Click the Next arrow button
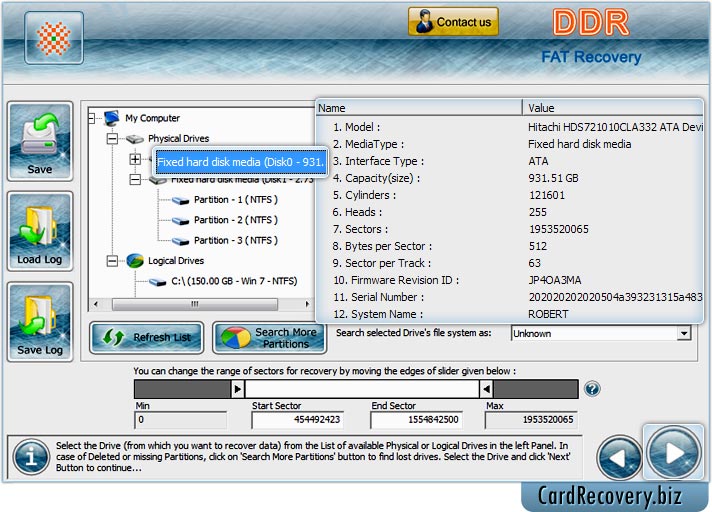 click(674, 452)
